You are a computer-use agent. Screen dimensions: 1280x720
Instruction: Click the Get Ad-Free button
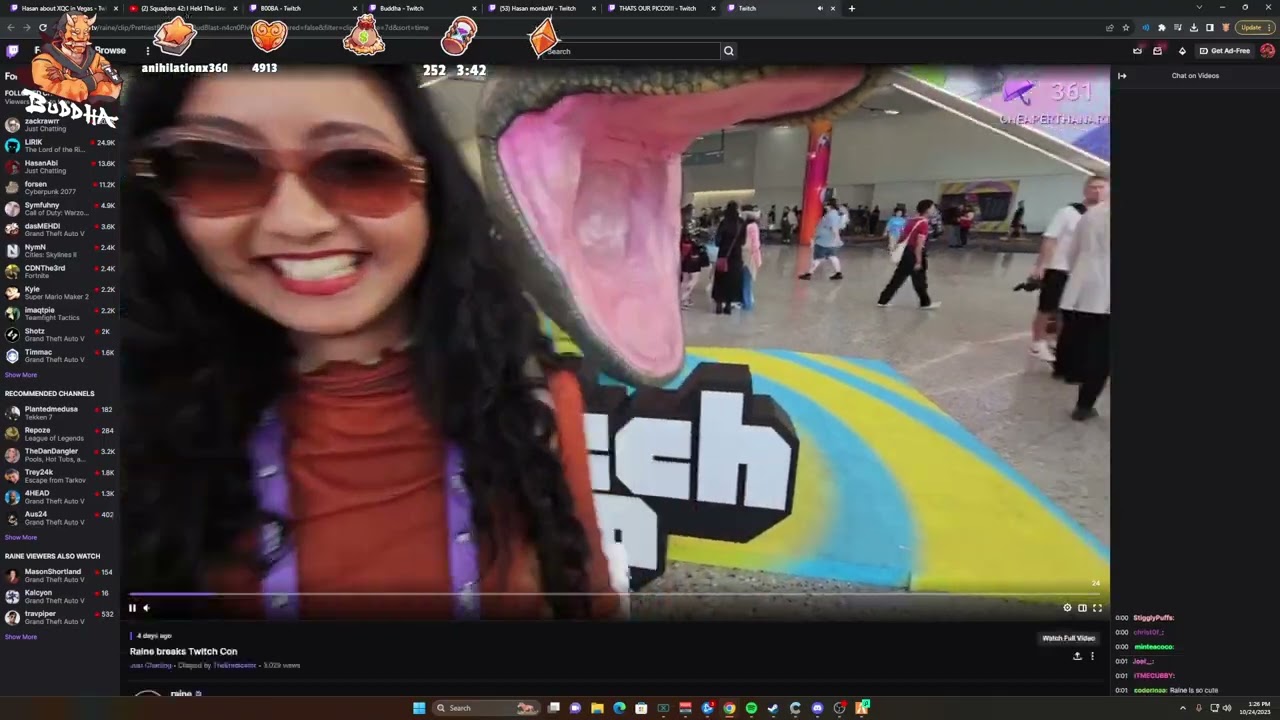[x=1225, y=51]
